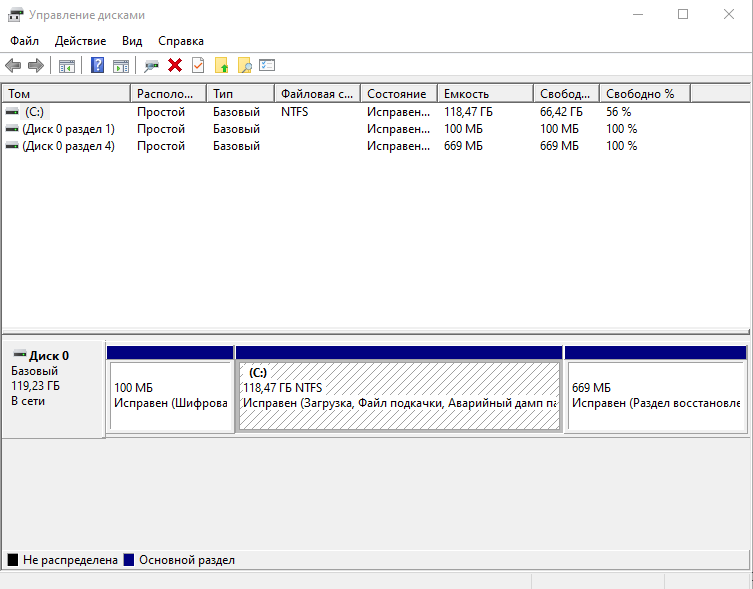This screenshot has height=589, width=753.
Task: Open the Справка menu
Action: [x=181, y=41]
